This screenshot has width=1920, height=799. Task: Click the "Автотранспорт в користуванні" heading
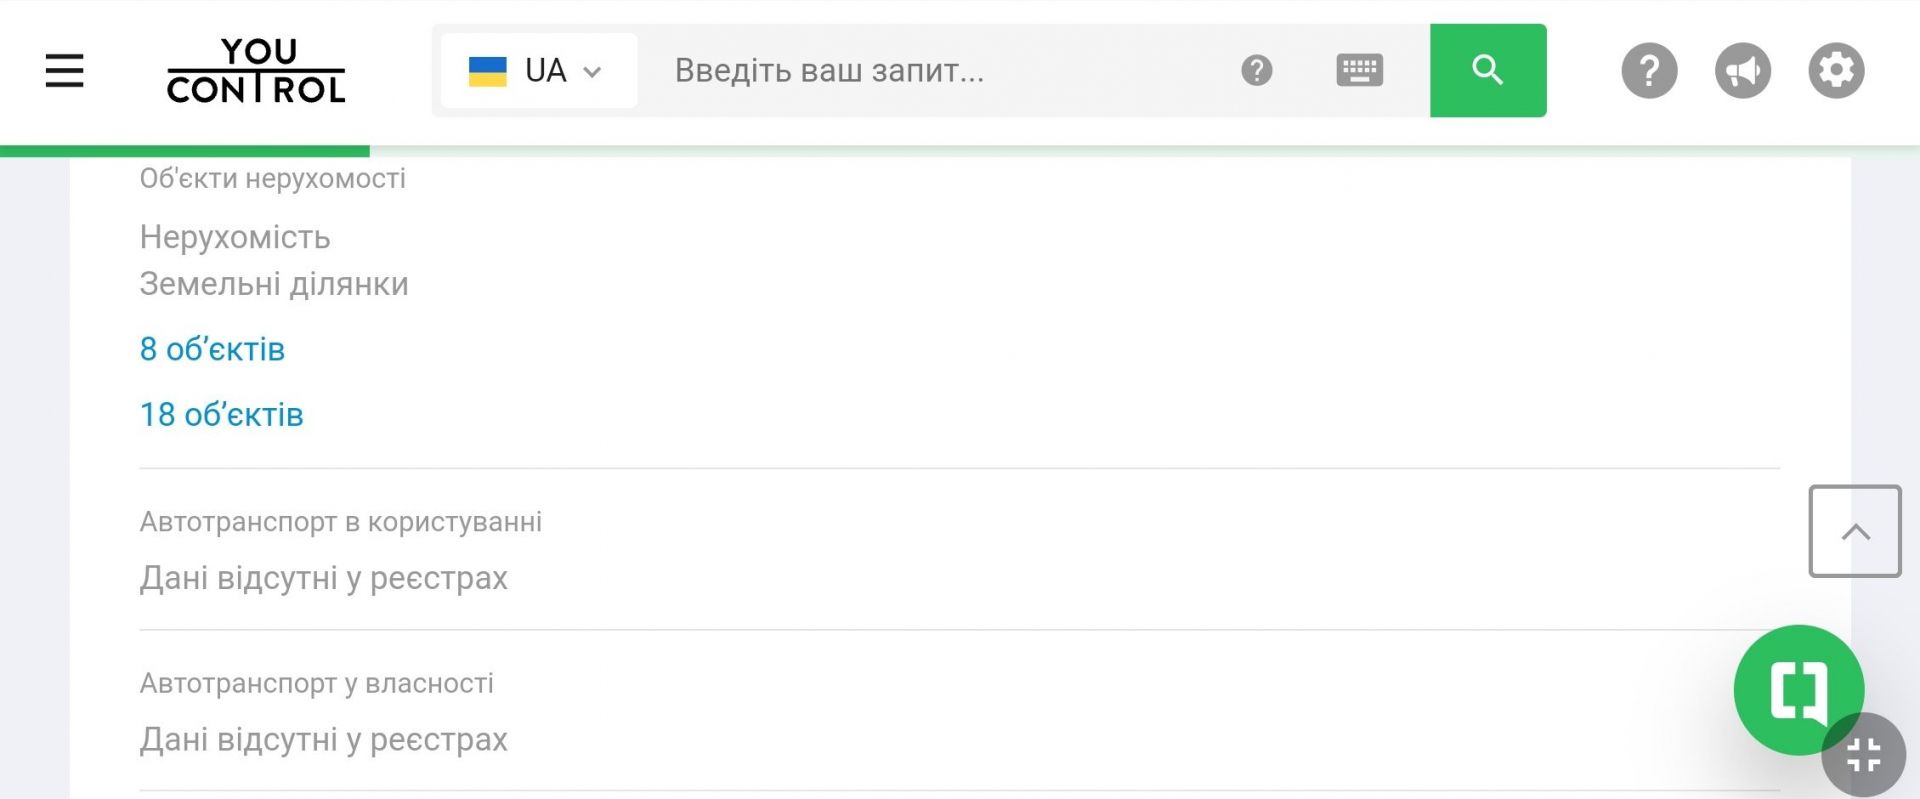coord(340,522)
